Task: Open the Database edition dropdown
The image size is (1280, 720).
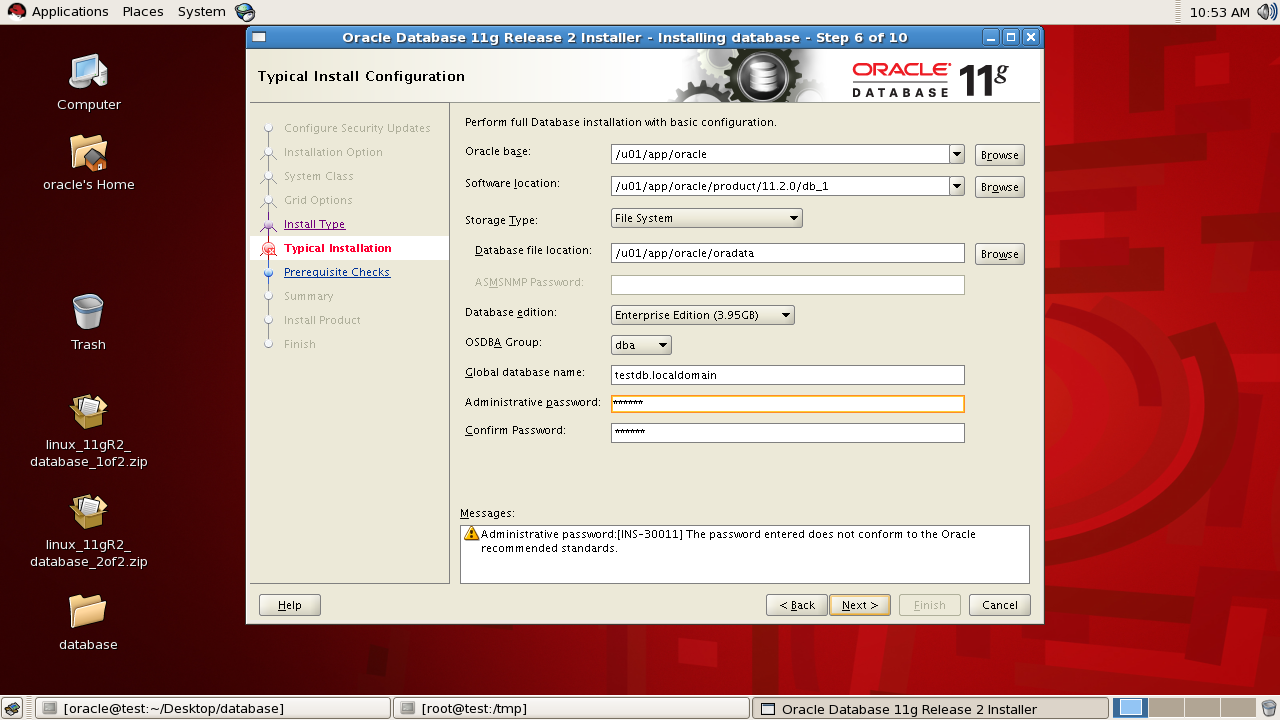Action: click(x=702, y=315)
